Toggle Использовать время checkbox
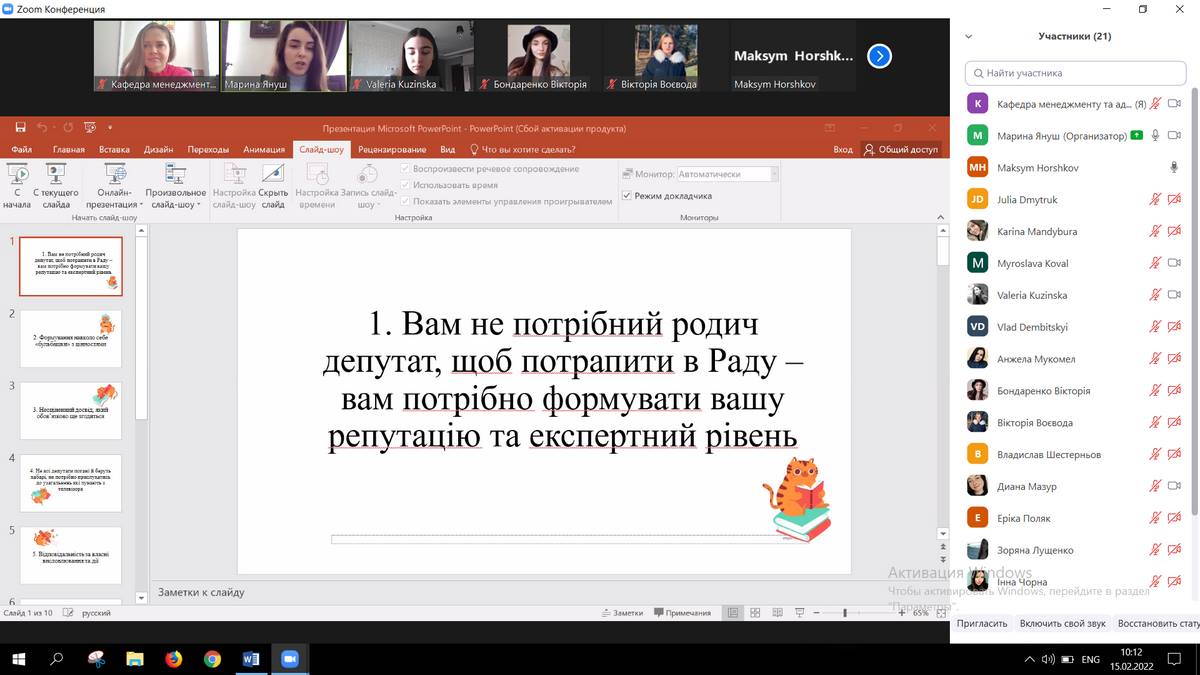 click(x=406, y=185)
